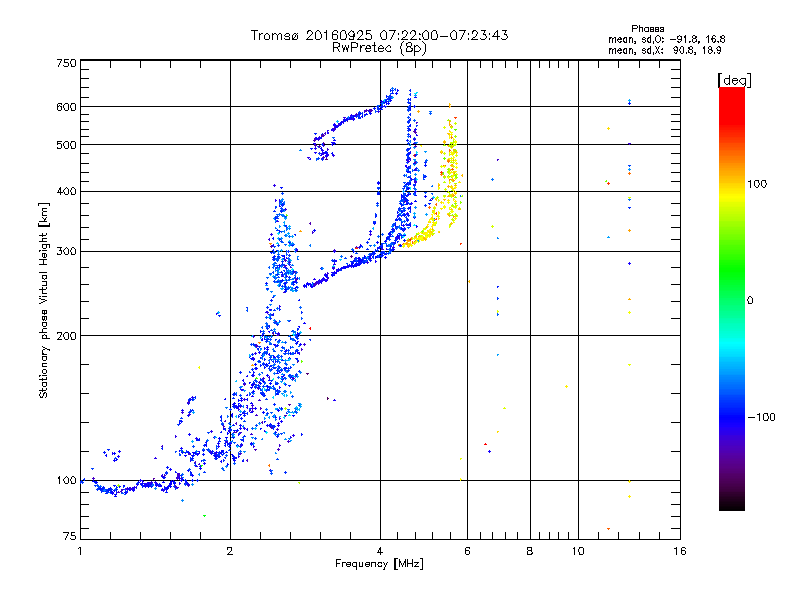Click the '16' frequency axis tick label
The width and height of the screenshot is (800, 600).
(x=680, y=551)
